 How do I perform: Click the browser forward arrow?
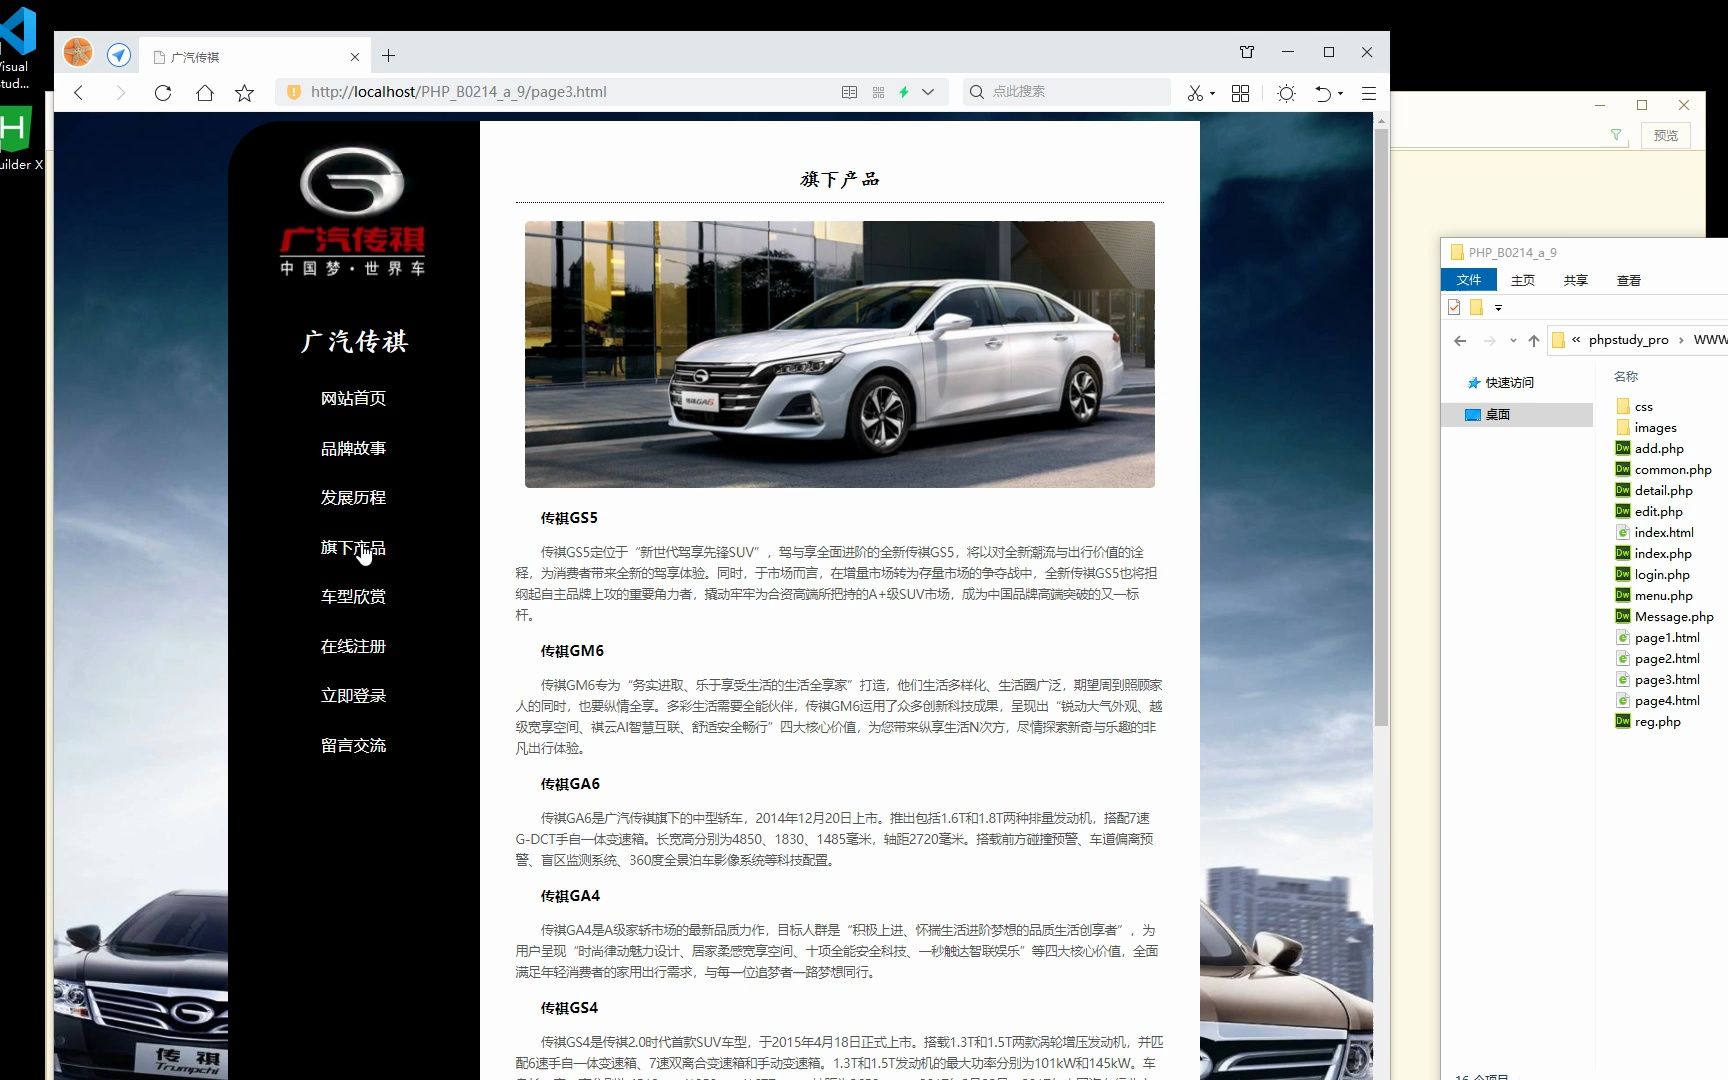click(x=120, y=93)
